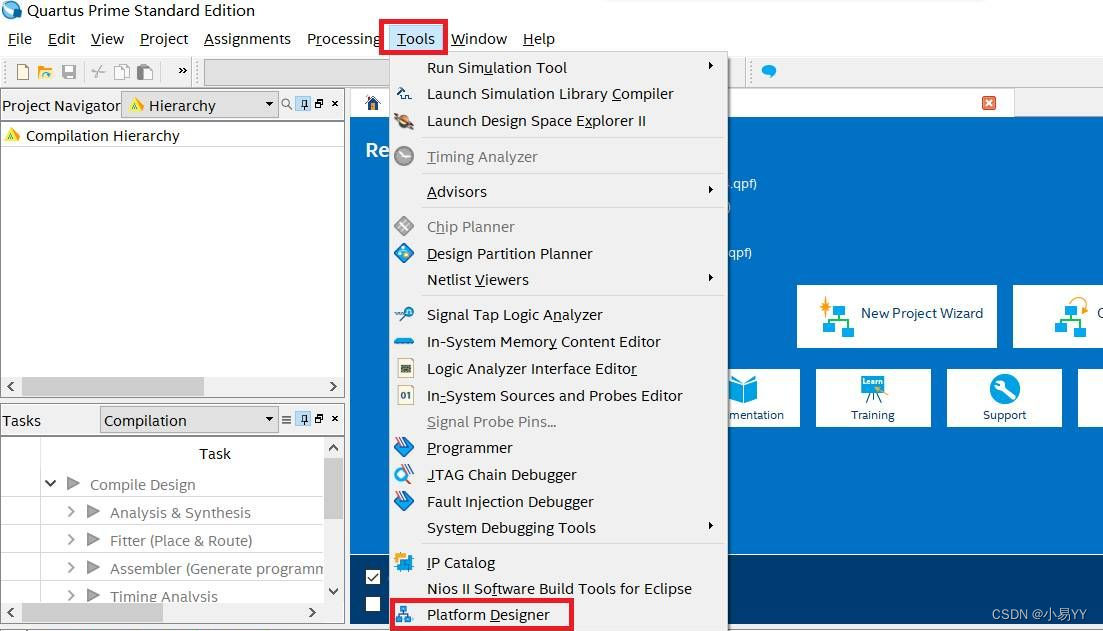Click the search icon in Project Navigator

tap(286, 104)
